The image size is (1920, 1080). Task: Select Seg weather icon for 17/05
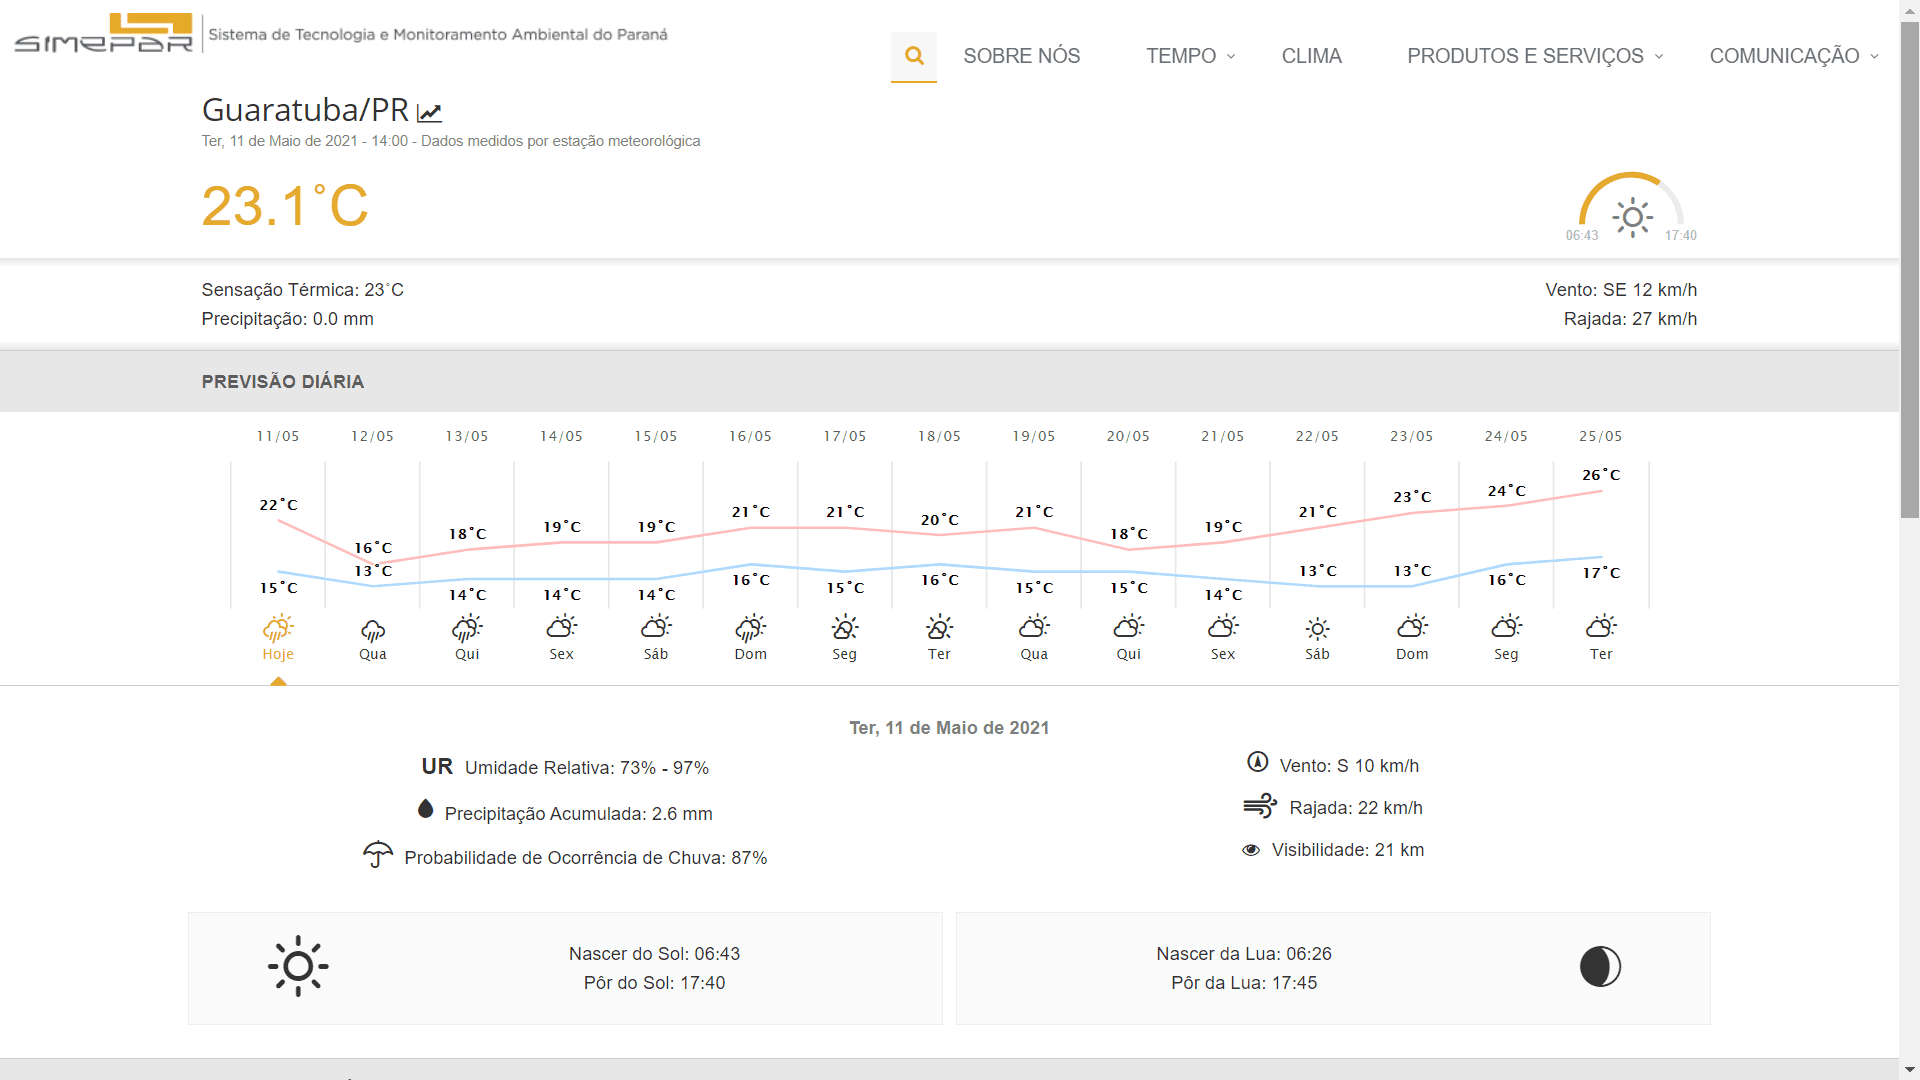pos(845,627)
